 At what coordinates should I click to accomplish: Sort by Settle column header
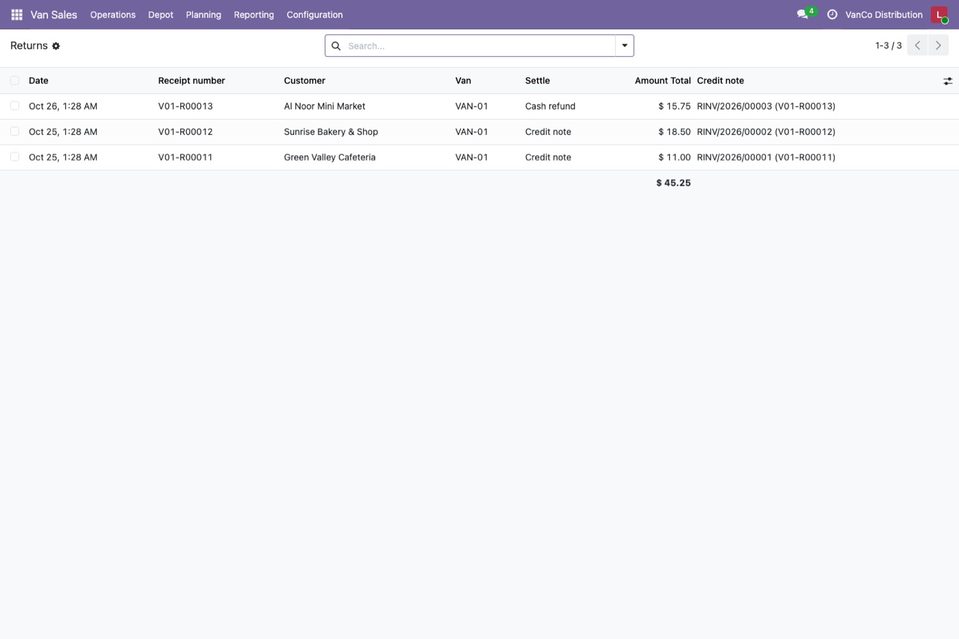[x=538, y=81]
